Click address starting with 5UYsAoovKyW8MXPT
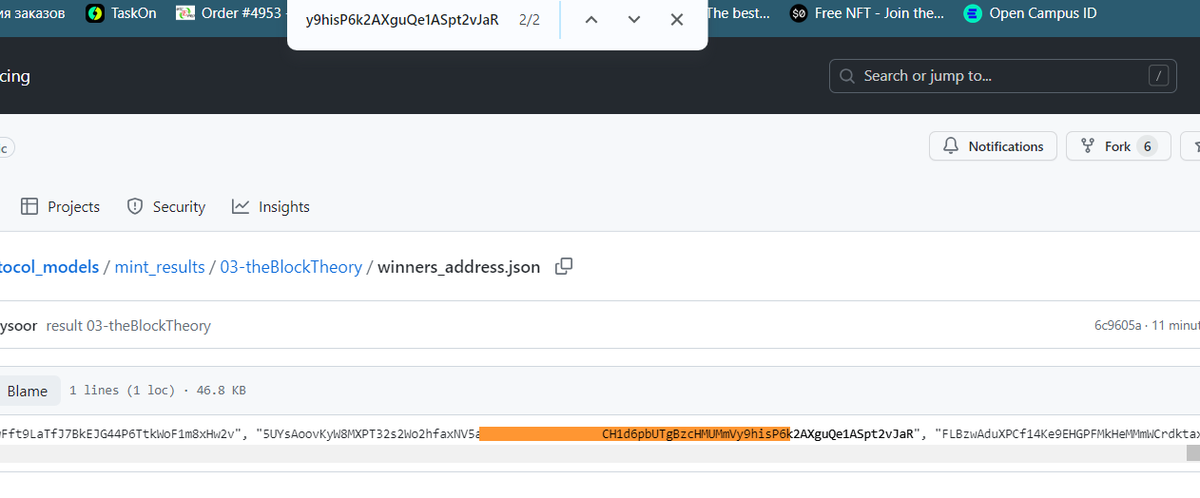This screenshot has height=498, width=1200. (x=369, y=434)
